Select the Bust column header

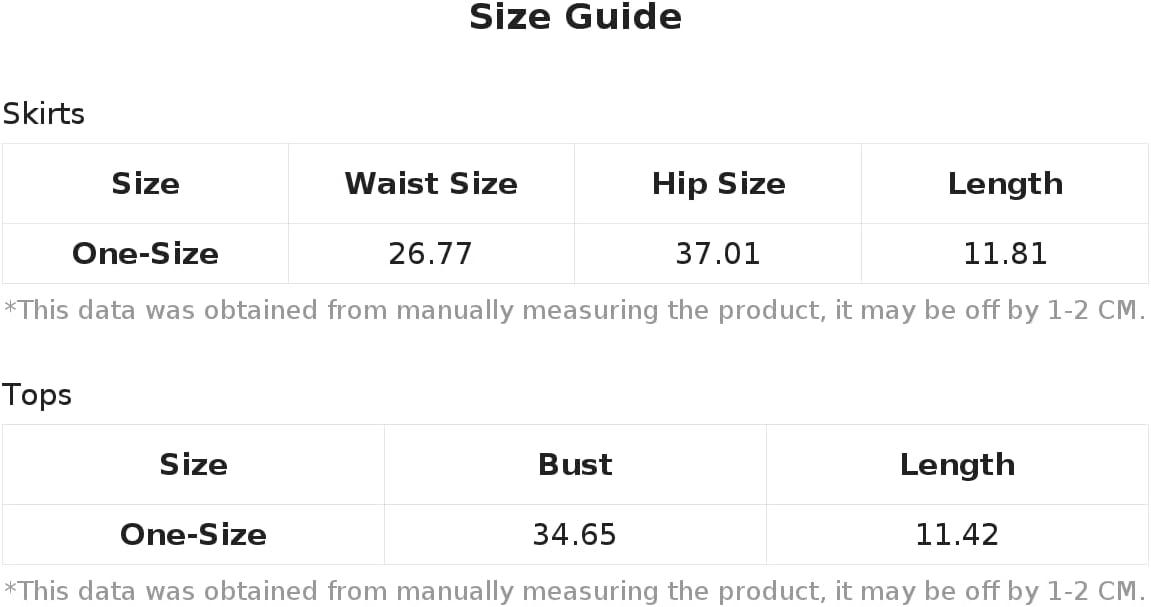coord(575,465)
